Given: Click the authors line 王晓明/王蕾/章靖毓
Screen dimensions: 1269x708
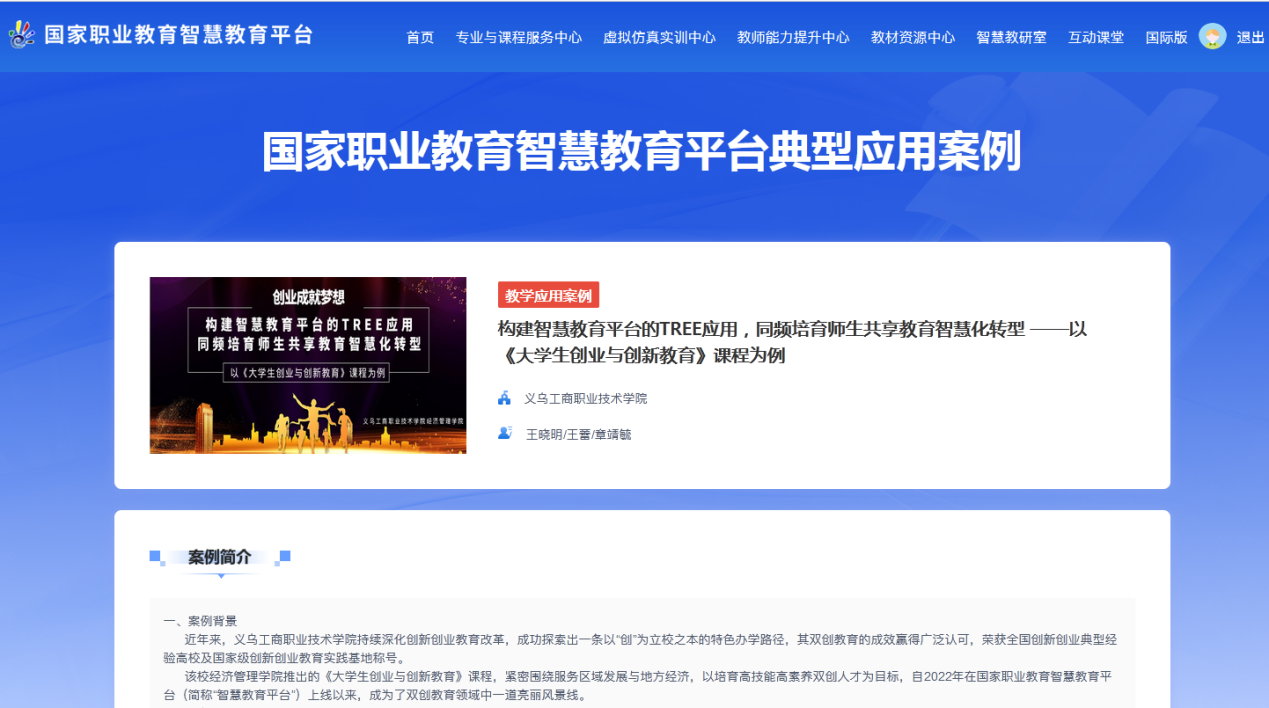Looking at the screenshot, I should (579, 434).
